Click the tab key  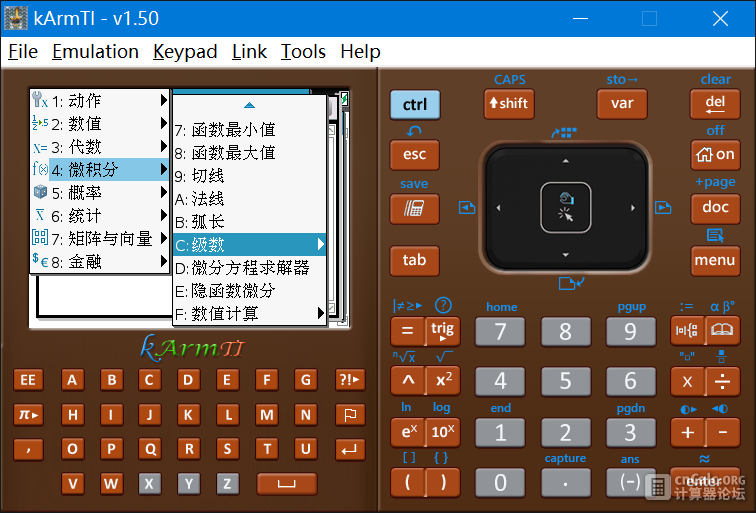point(415,260)
